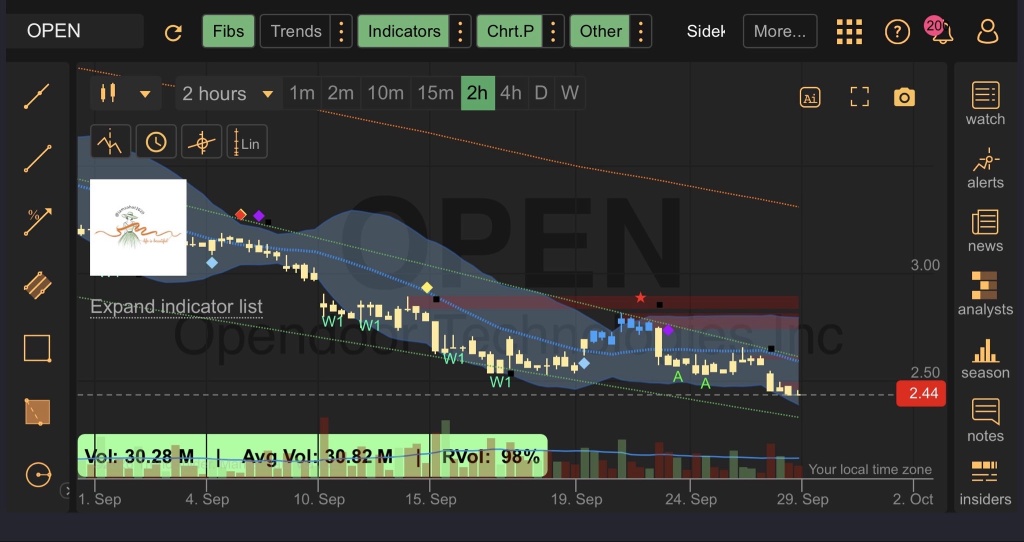Open notifications bell with 20 badge
Image resolution: width=1024 pixels, height=542 pixels.
tap(940, 30)
